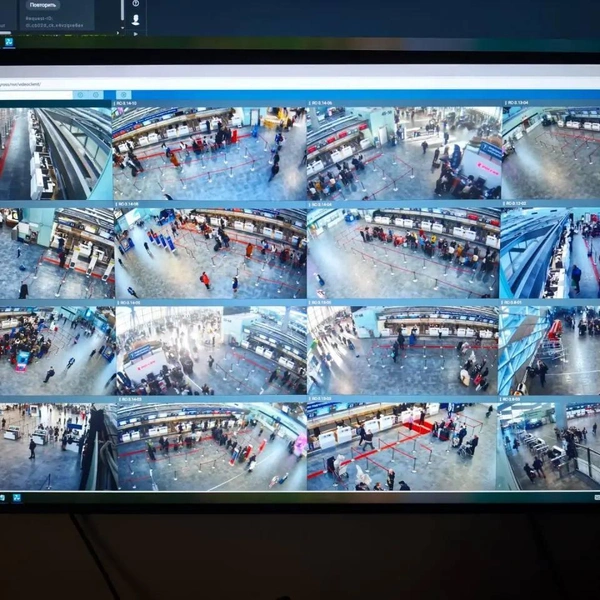Open feed 14-10 with check-in counters and queue barriers
The width and height of the screenshot is (600, 600).
click(209, 153)
